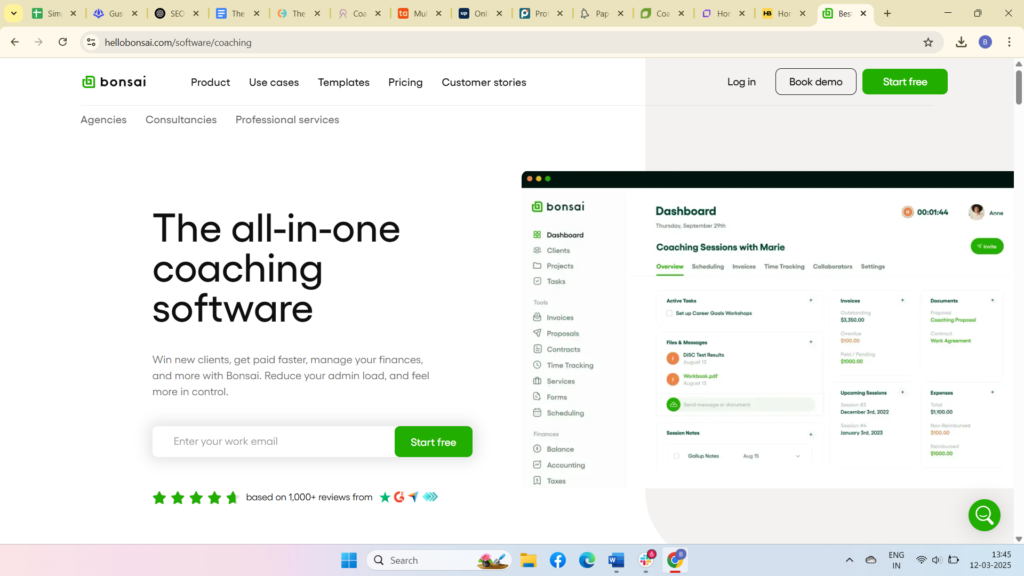Open File Explorer from the taskbar
1024x576 pixels.
528,560
